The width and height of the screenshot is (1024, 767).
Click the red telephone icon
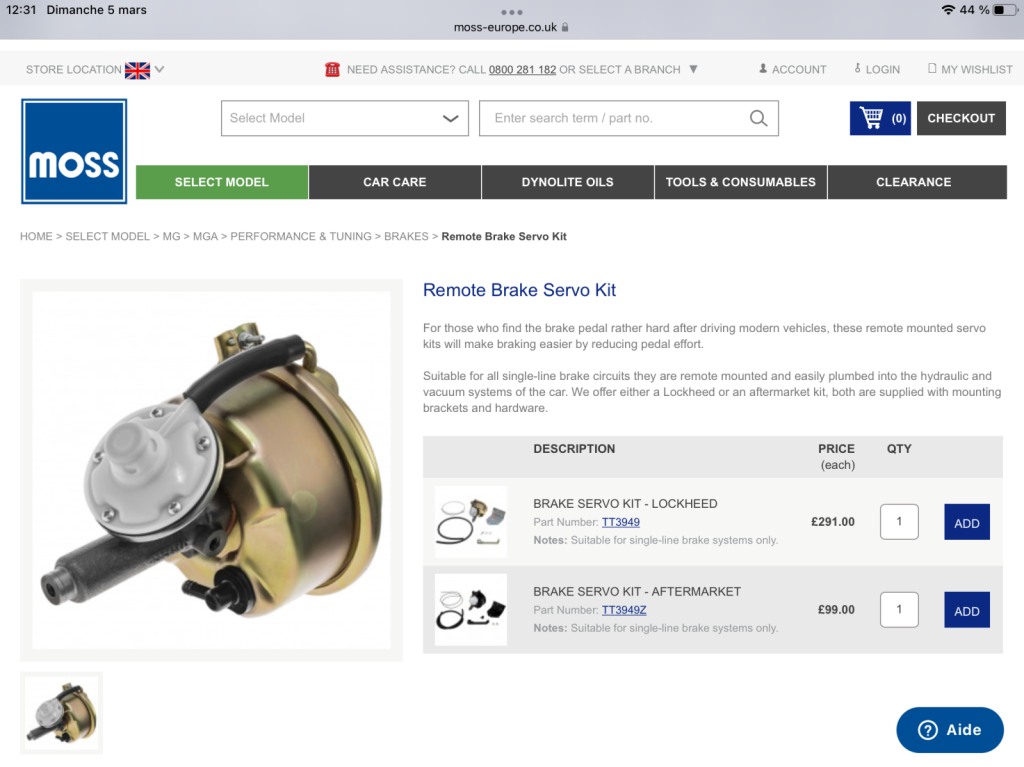332,69
